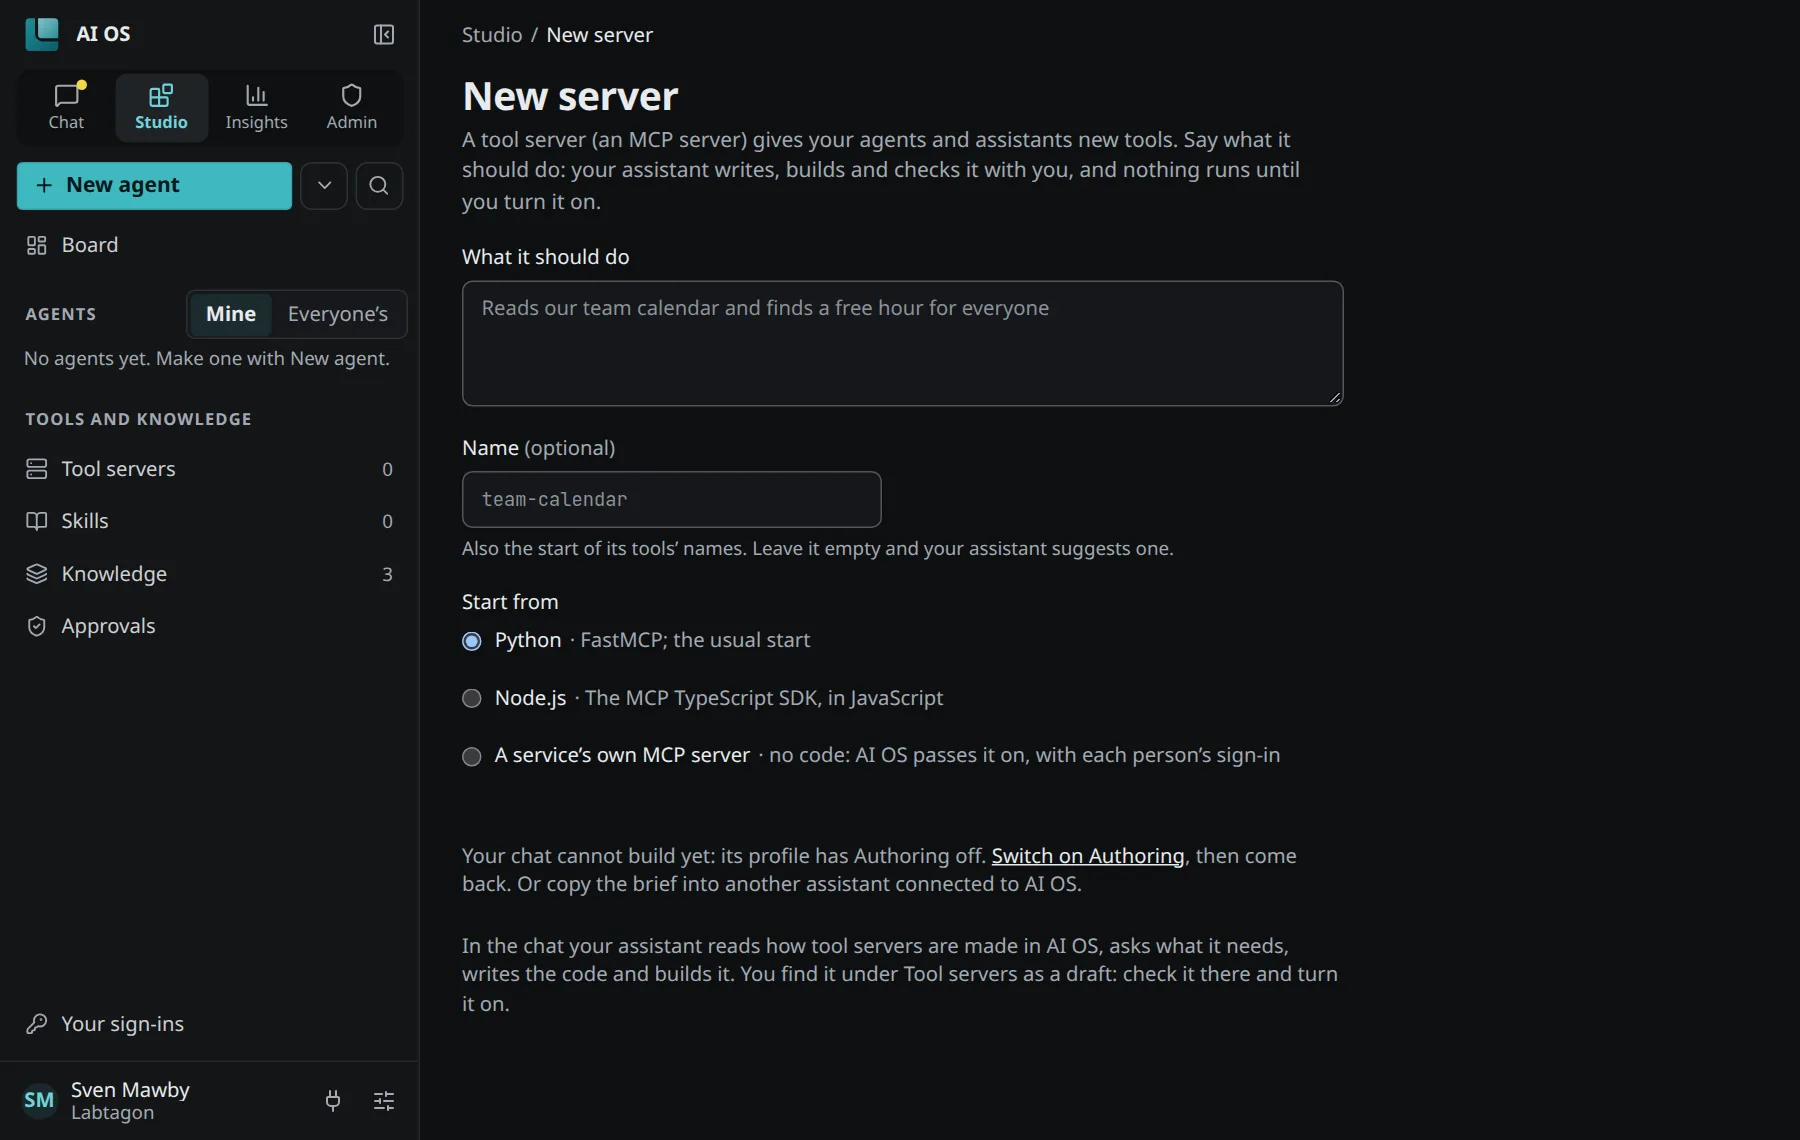The height and width of the screenshot is (1140, 1800).
Task: Focus the What it should do textarea
Action: (x=902, y=343)
